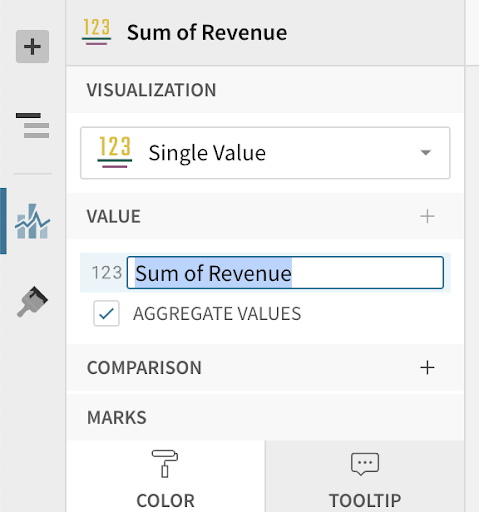
Task: Open the outline list icon in sidebar
Action: point(32,125)
